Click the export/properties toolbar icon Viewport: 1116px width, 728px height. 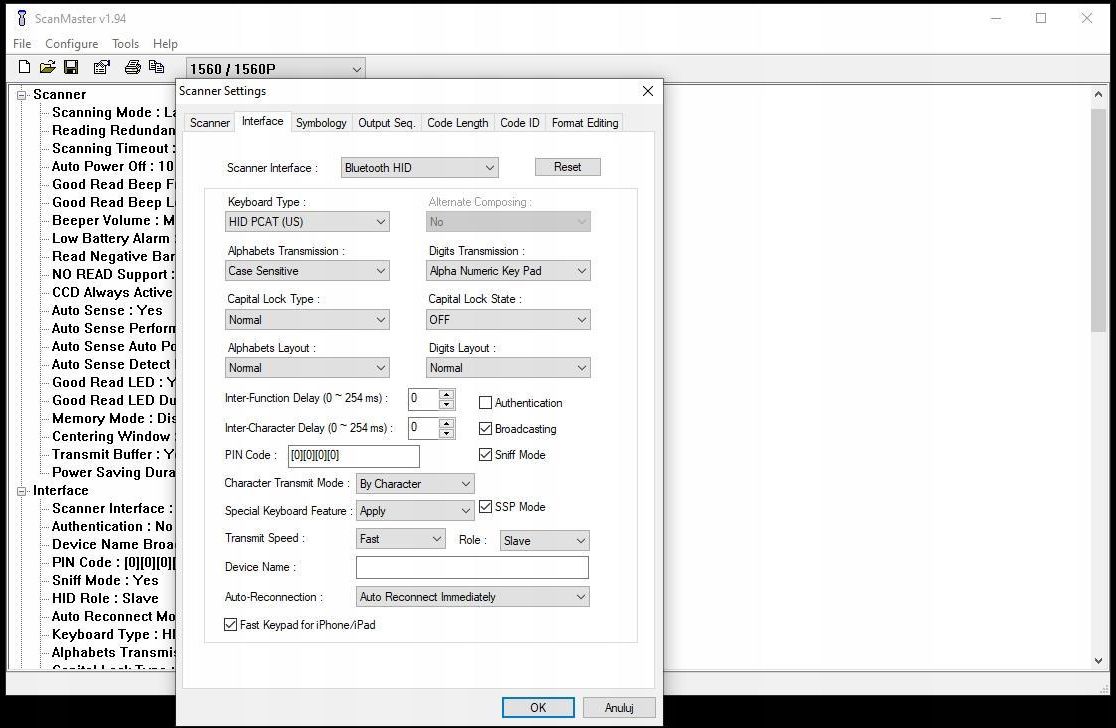click(101, 66)
